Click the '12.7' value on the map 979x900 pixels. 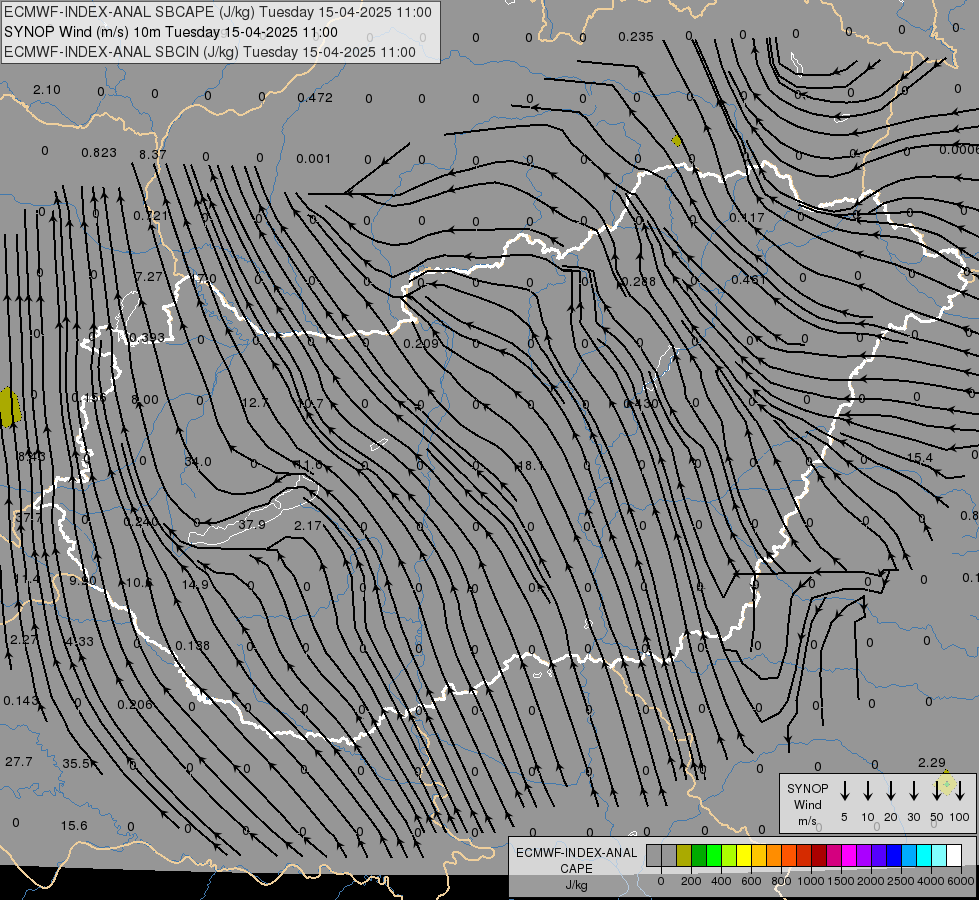coord(255,402)
